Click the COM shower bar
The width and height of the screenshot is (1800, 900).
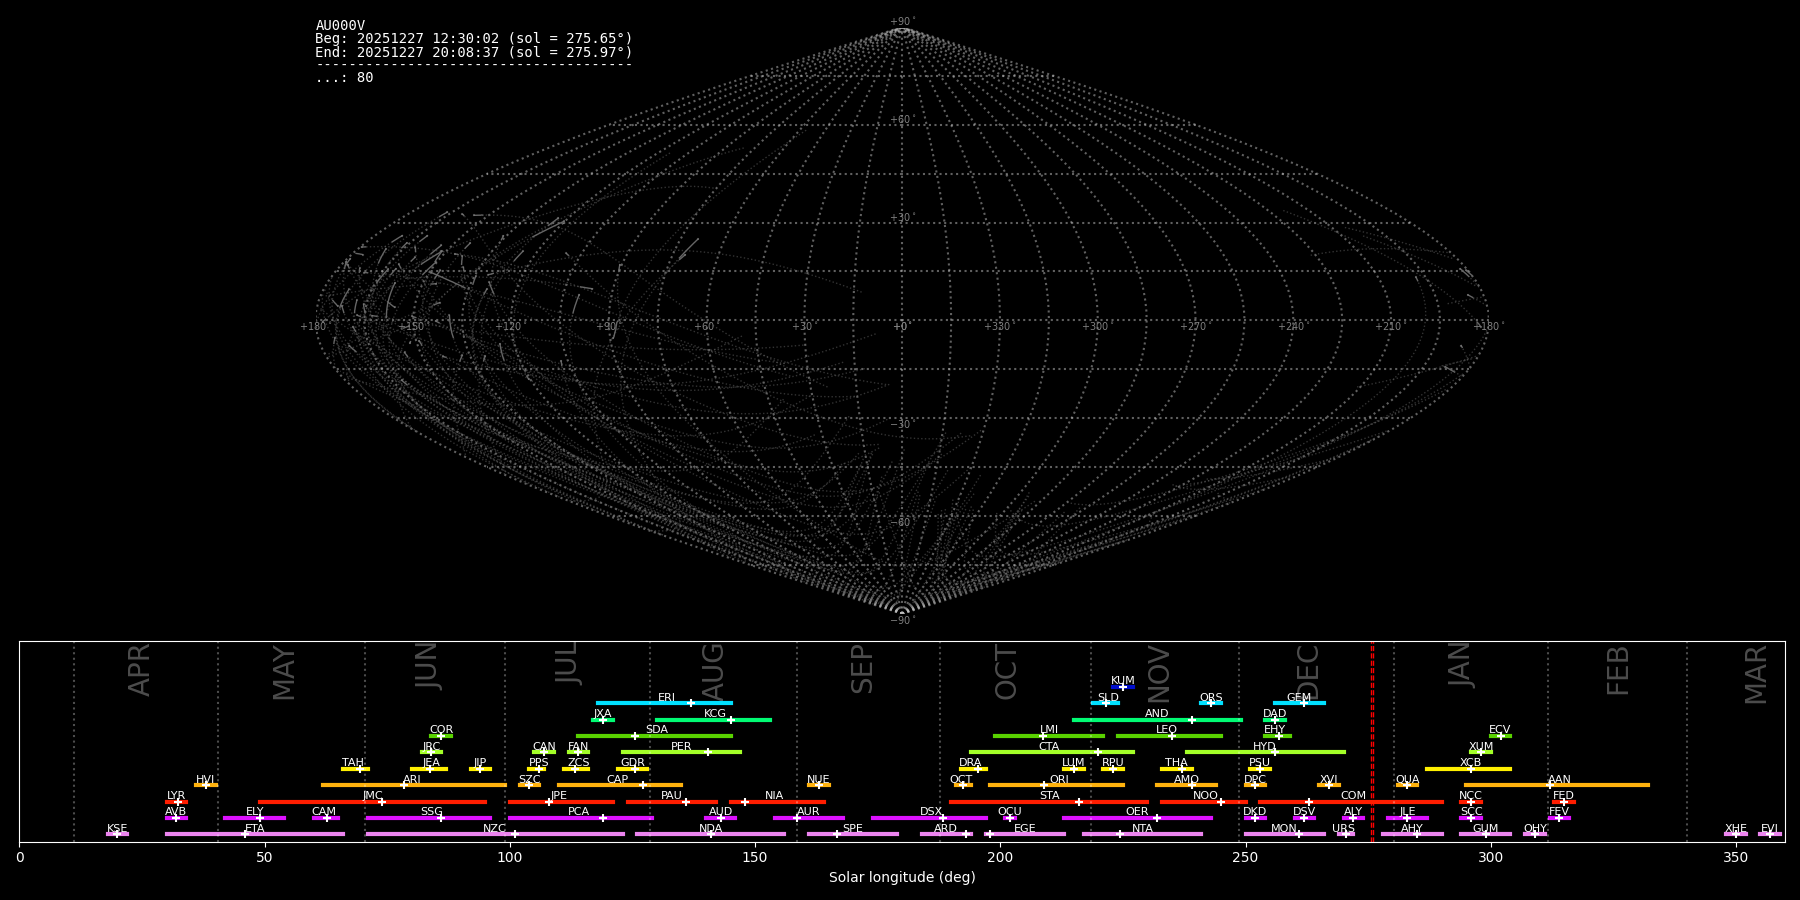tap(1351, 802)
